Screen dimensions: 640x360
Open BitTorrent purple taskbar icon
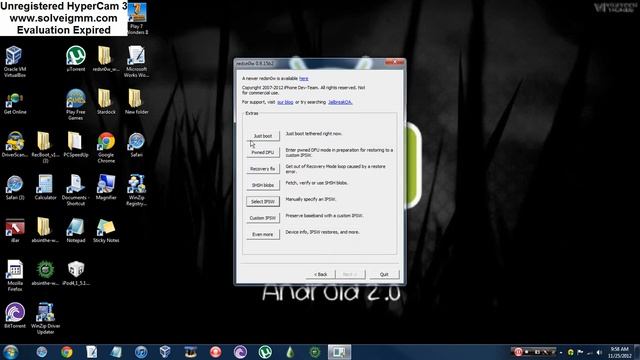point(240,352)
